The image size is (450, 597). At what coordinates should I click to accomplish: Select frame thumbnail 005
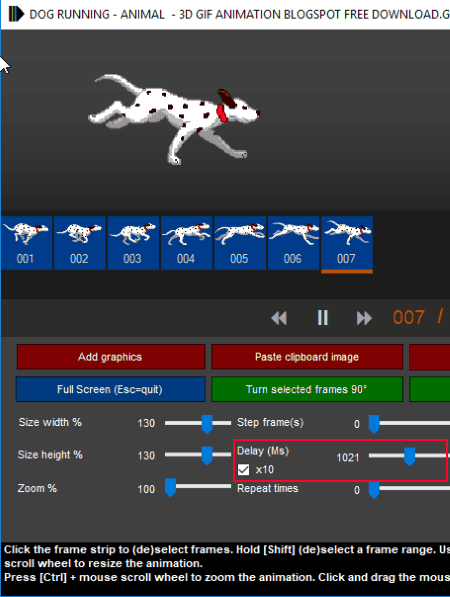pos(240,243)
